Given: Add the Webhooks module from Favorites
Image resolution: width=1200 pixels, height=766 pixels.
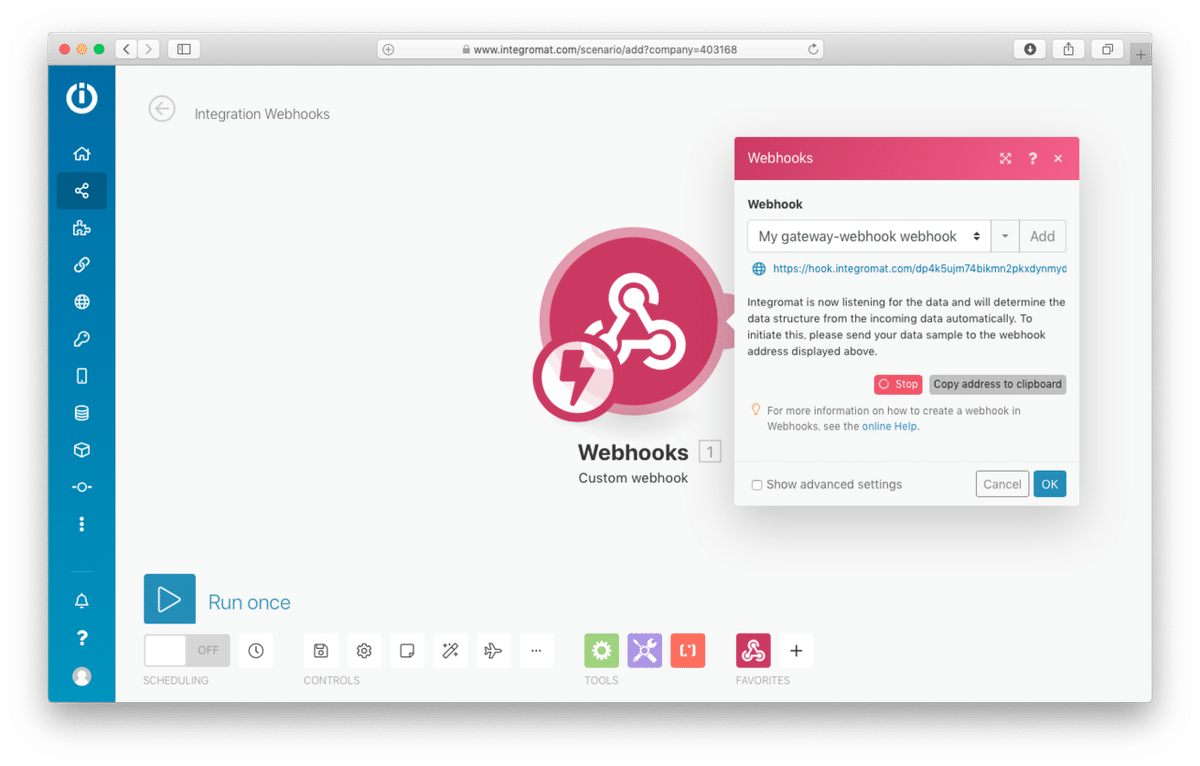Looking at the screenshot, I should (x=753, y=650).
